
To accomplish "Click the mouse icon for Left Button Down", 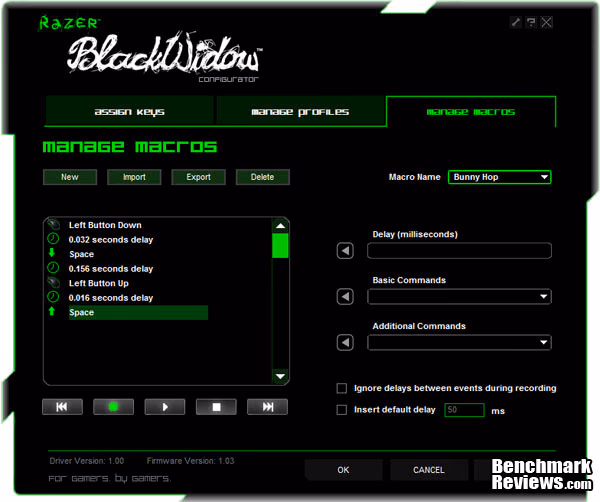I will click(54, 225).
